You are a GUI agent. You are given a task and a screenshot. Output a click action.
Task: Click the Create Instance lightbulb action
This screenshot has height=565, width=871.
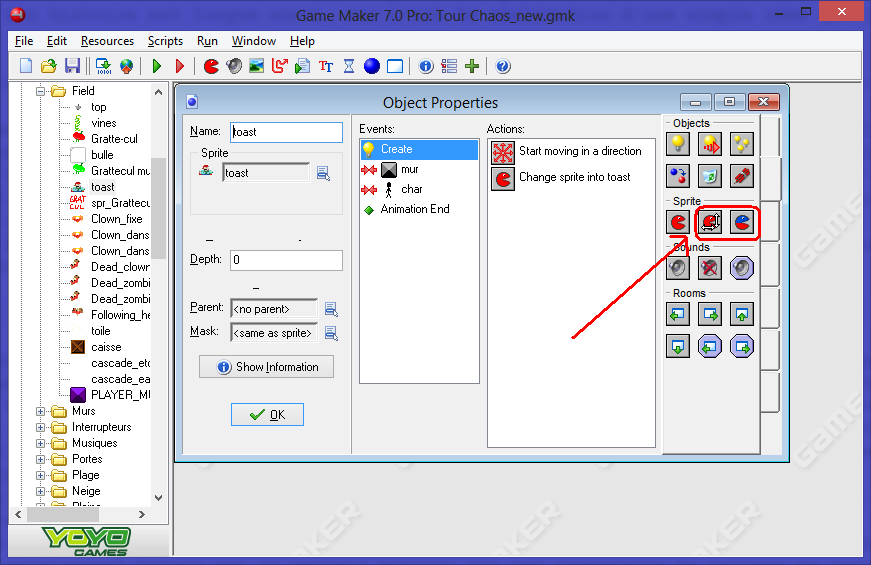click(x=679, y=145)
